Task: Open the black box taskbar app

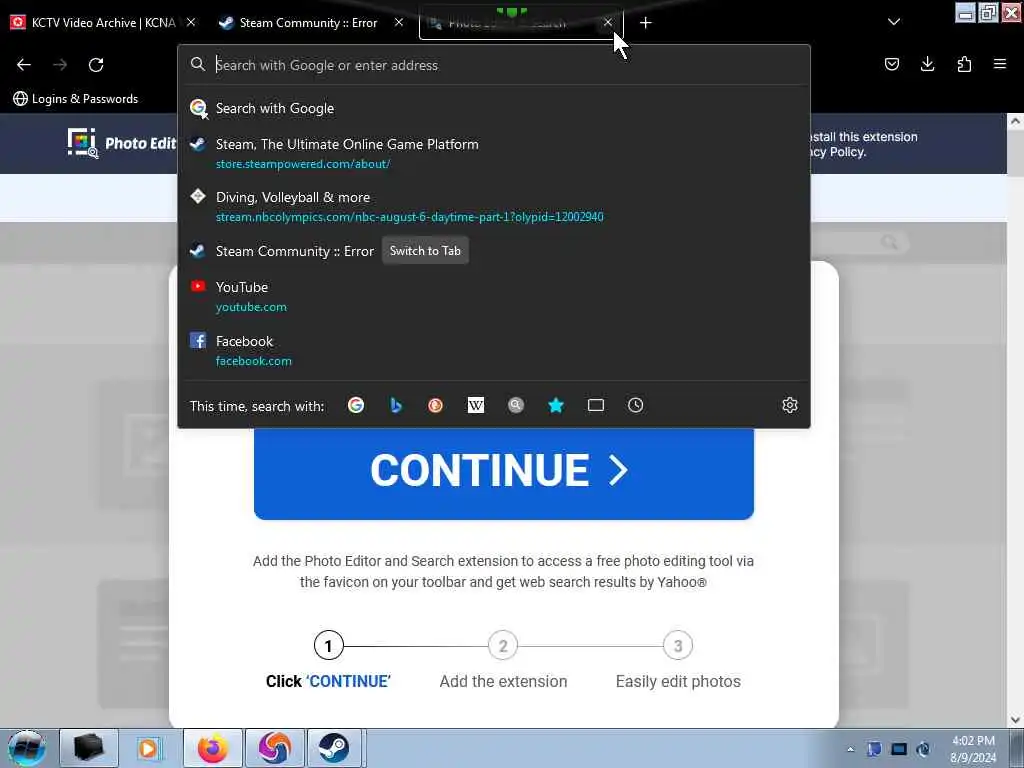Action: pos(89,748)
